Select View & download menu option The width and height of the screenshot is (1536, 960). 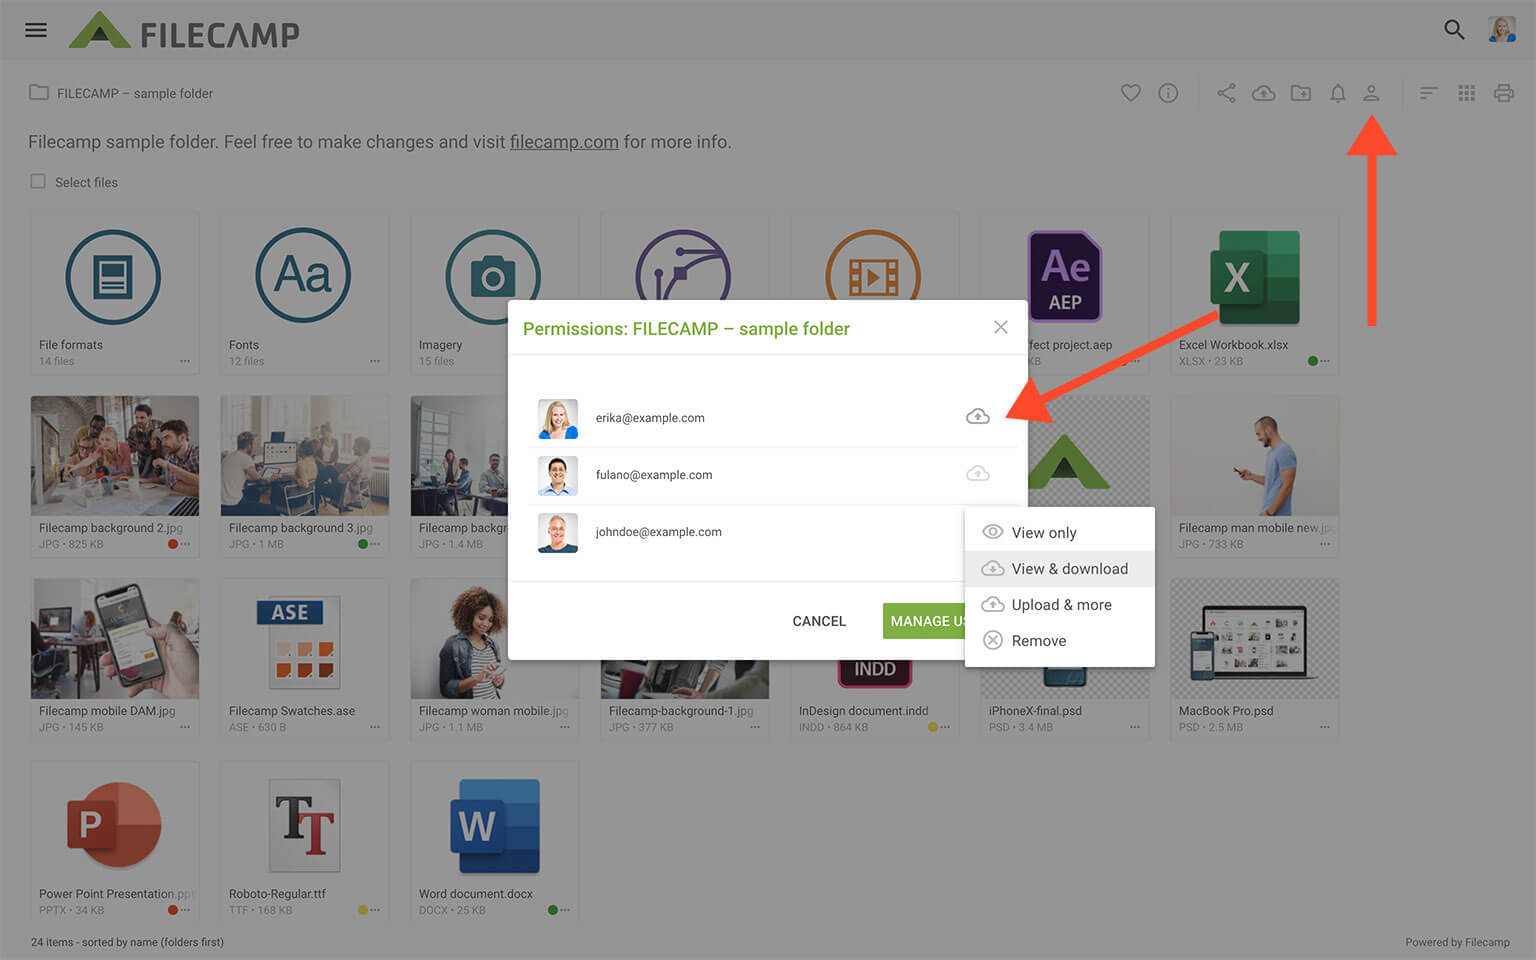click(1068, 569)
